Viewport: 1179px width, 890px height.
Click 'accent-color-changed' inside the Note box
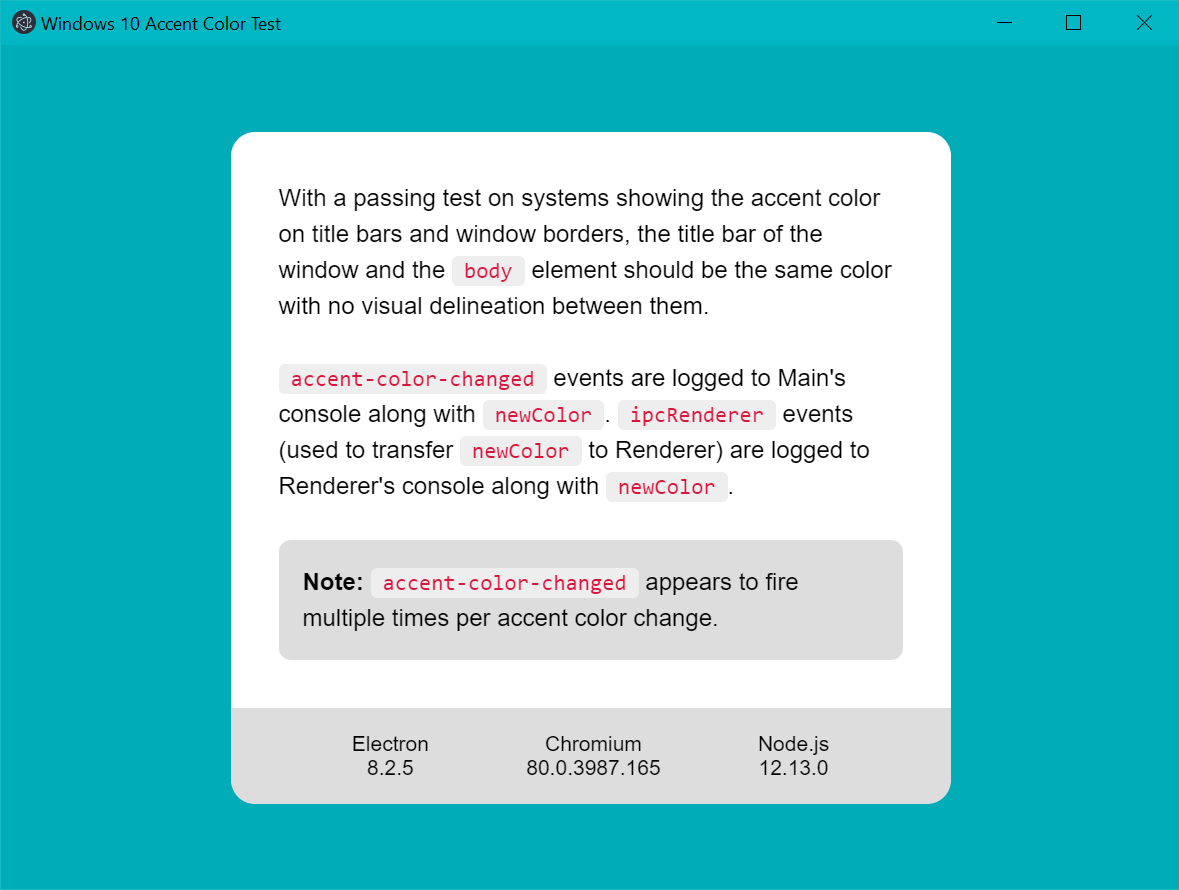[505, 583]
